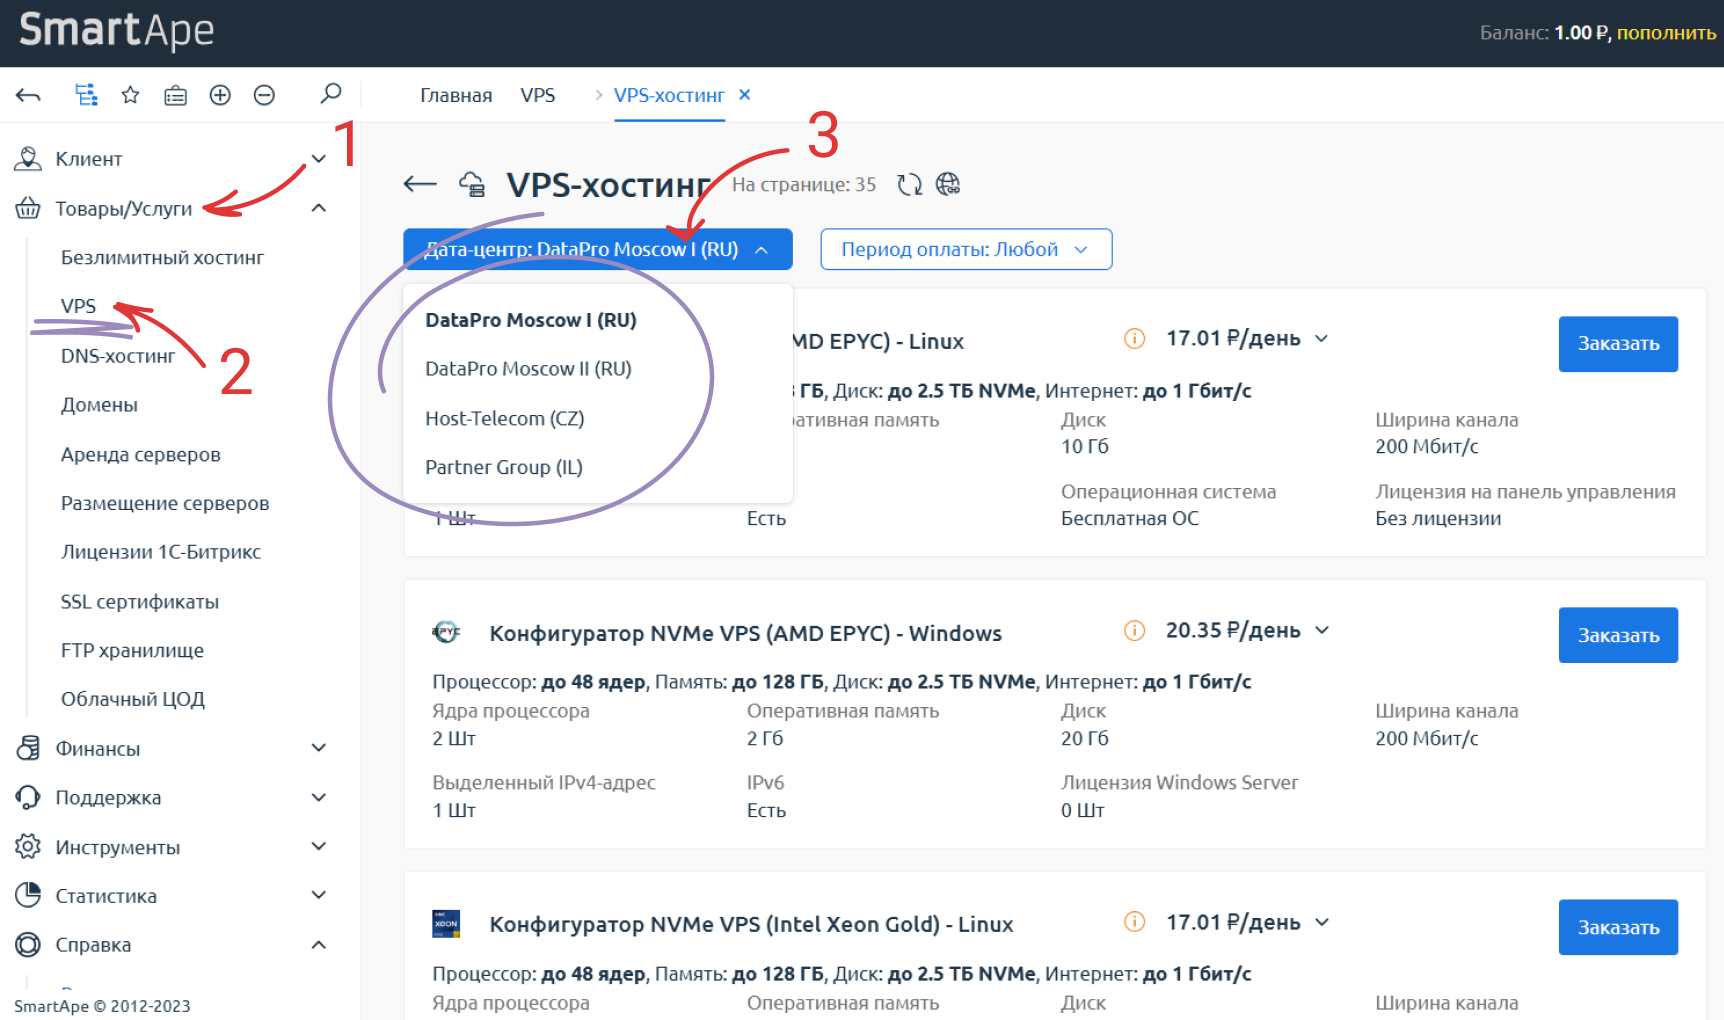Open the VPS sidebar item

(x=78, y=306)
